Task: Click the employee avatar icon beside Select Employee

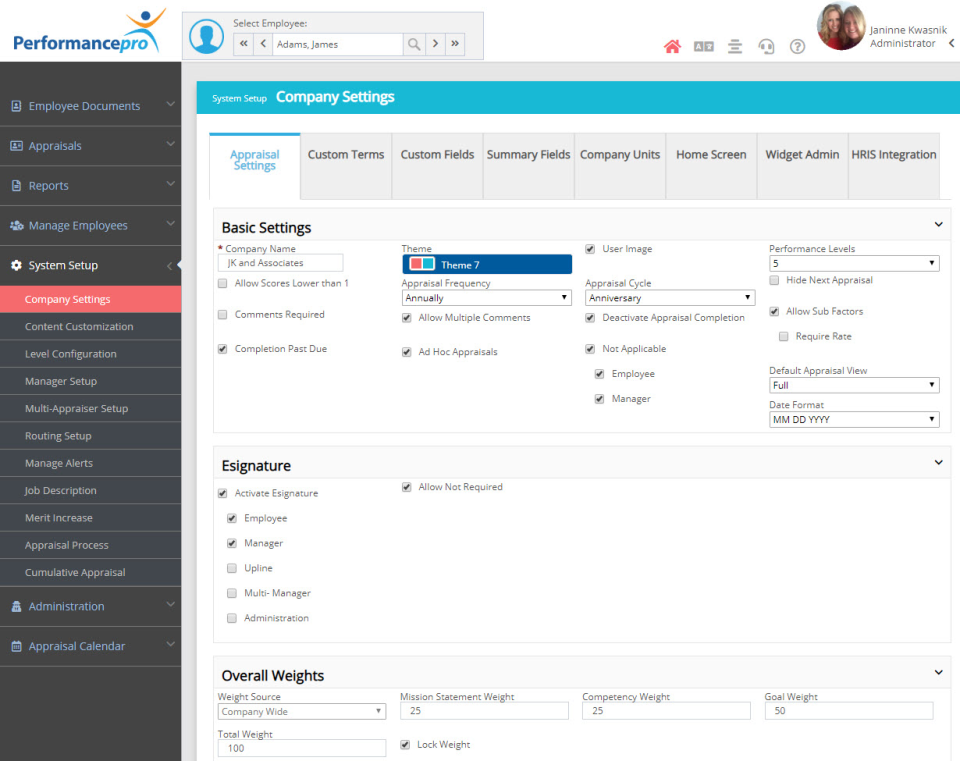Action: [206, 36]
